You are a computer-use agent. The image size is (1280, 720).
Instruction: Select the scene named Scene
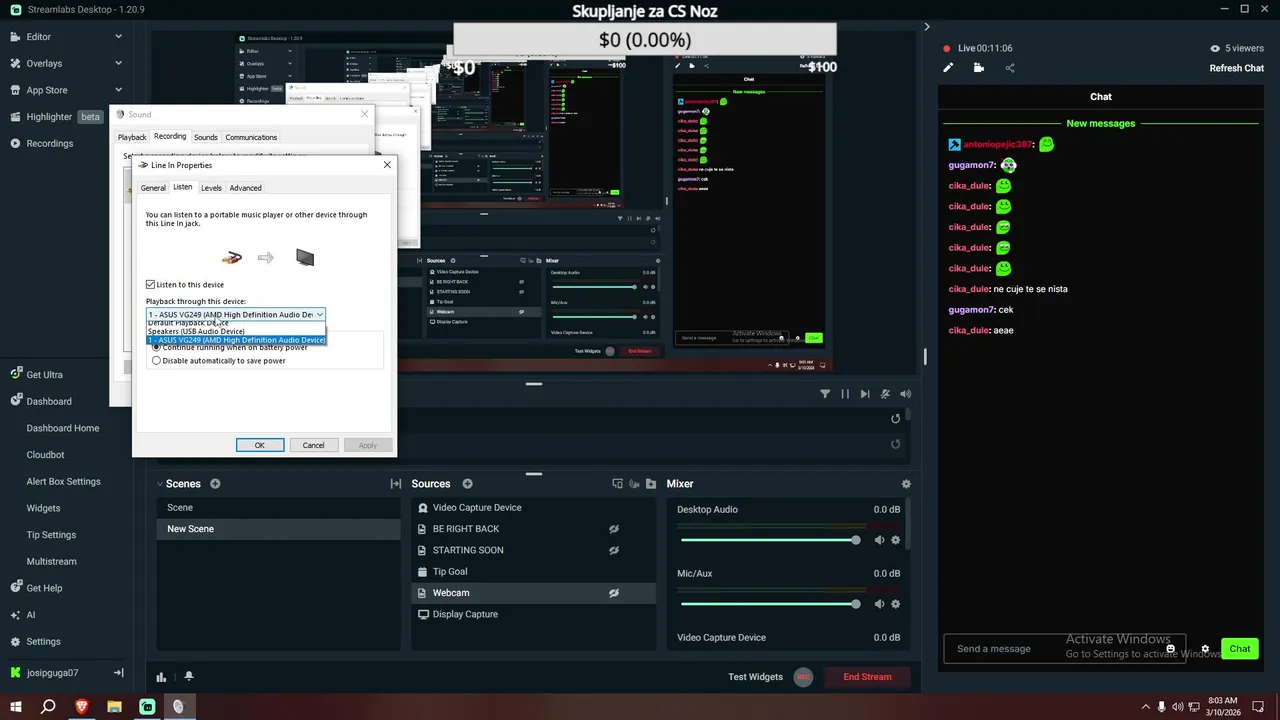(x=278, y=508)
